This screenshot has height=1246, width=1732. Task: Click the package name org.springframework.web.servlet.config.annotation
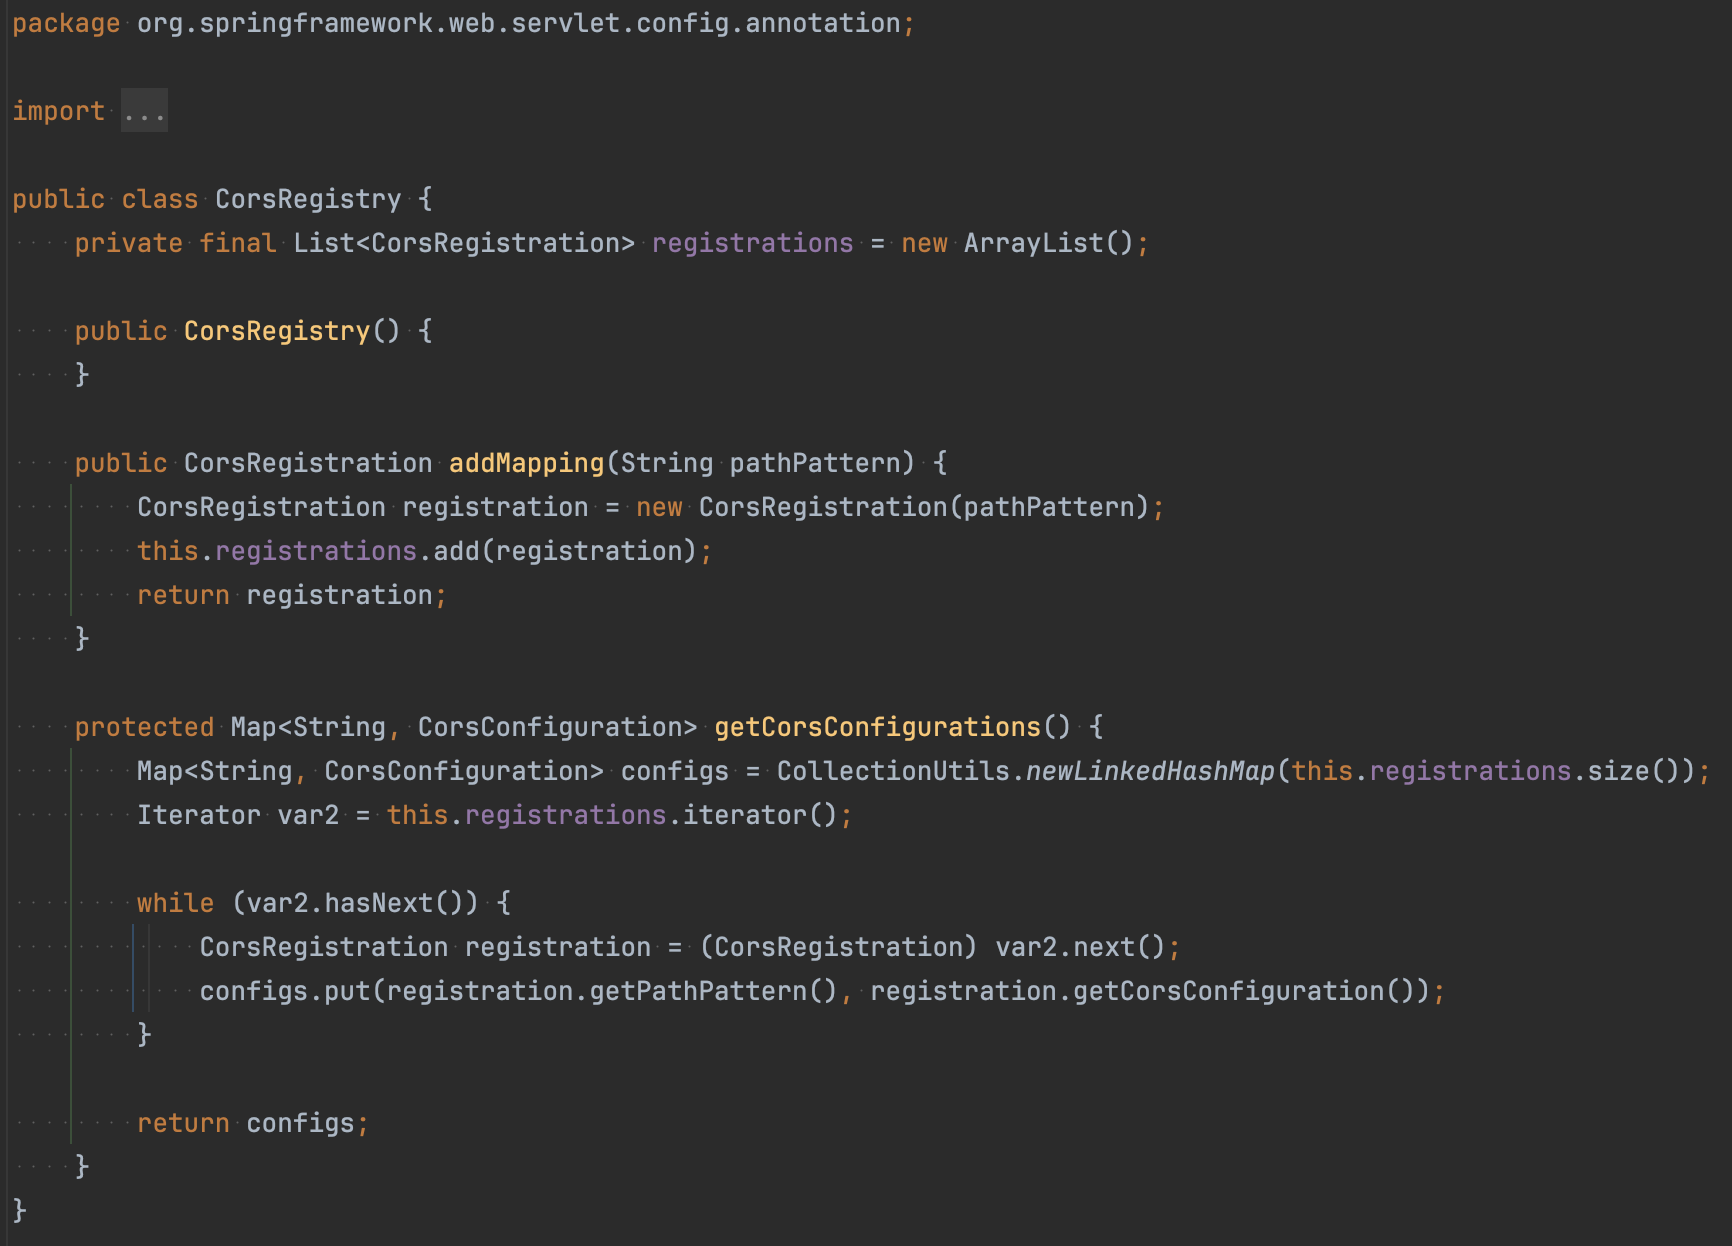(518, 23)
